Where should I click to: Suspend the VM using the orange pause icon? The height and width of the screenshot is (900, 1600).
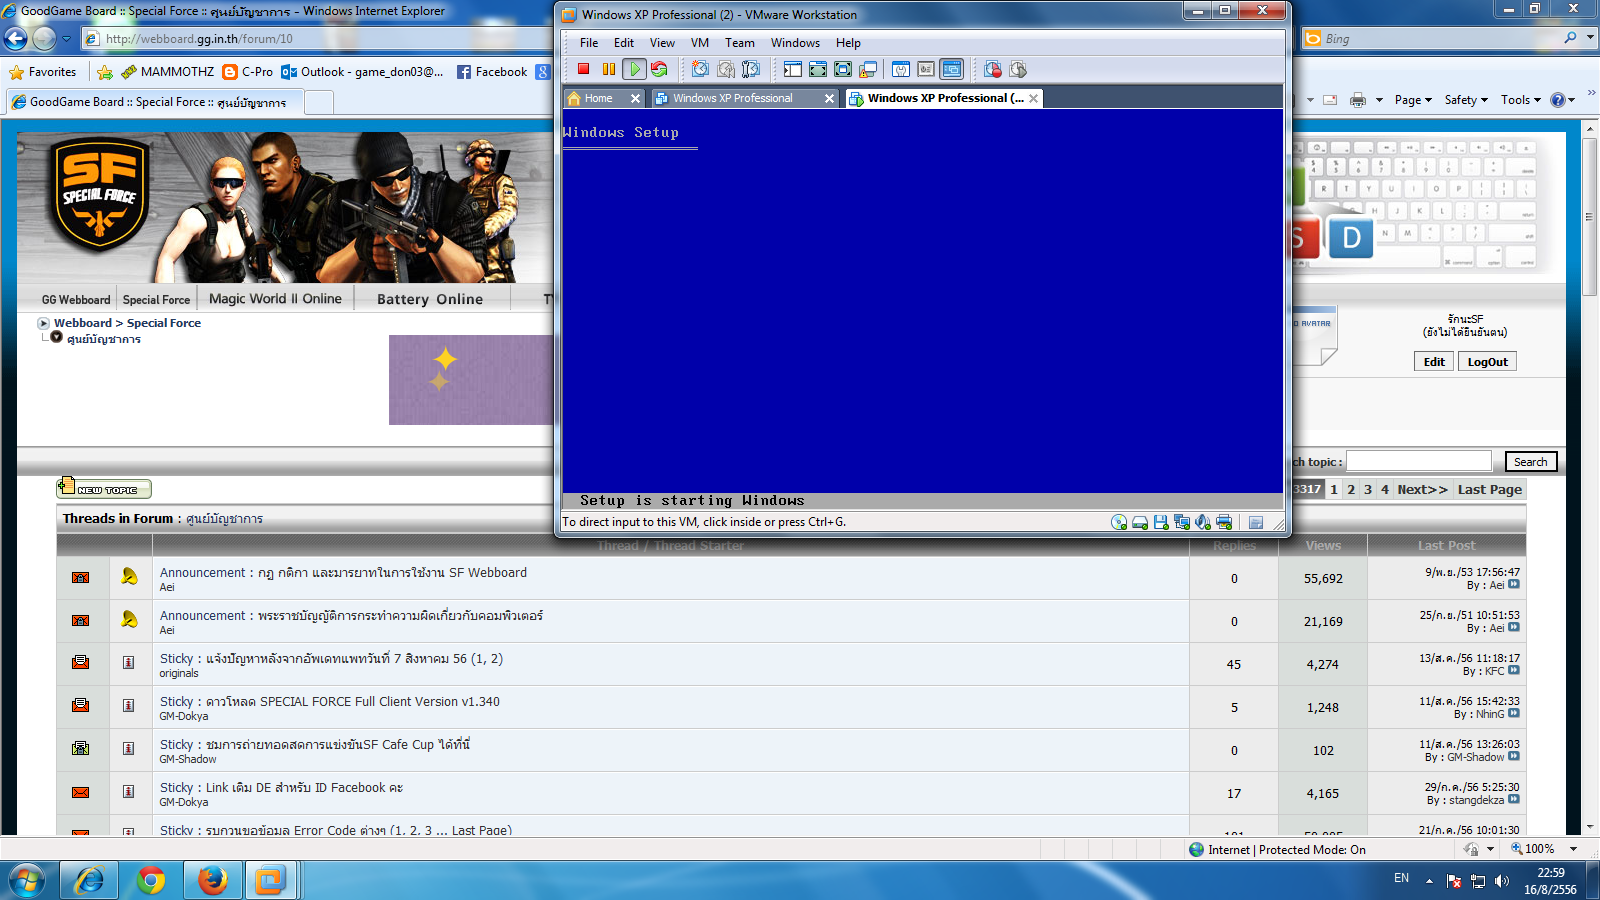608,69
